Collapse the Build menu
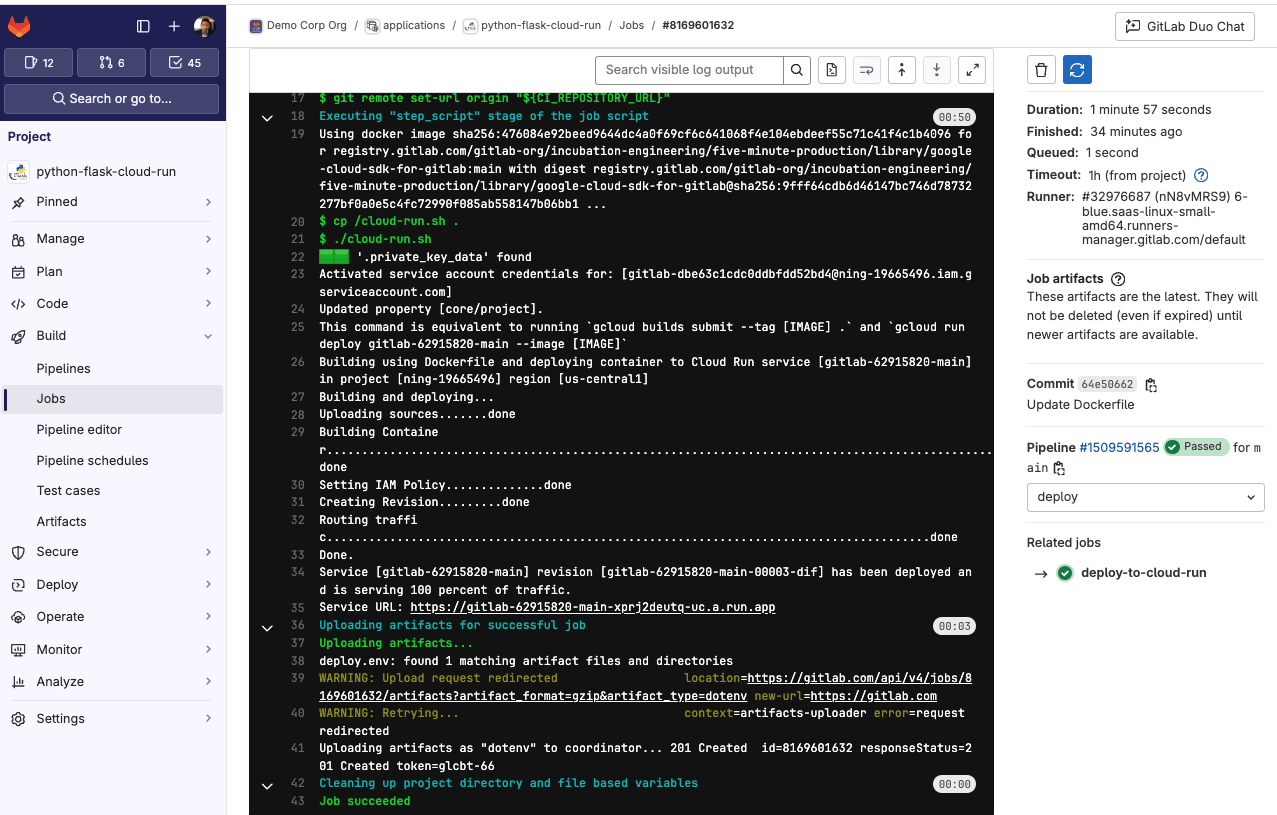The height and width of the screenshot is (815, 1277). [111, 336]
